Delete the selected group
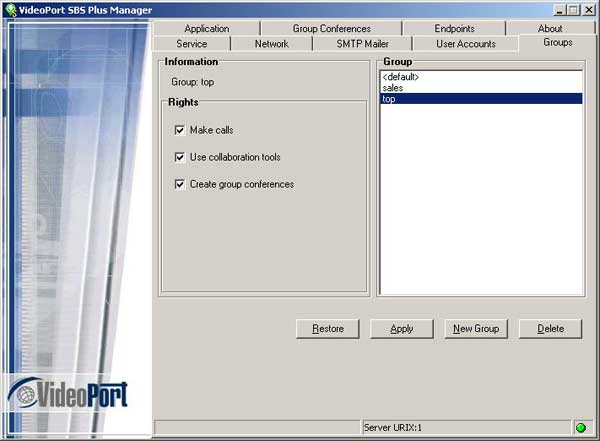 [550, 329]
